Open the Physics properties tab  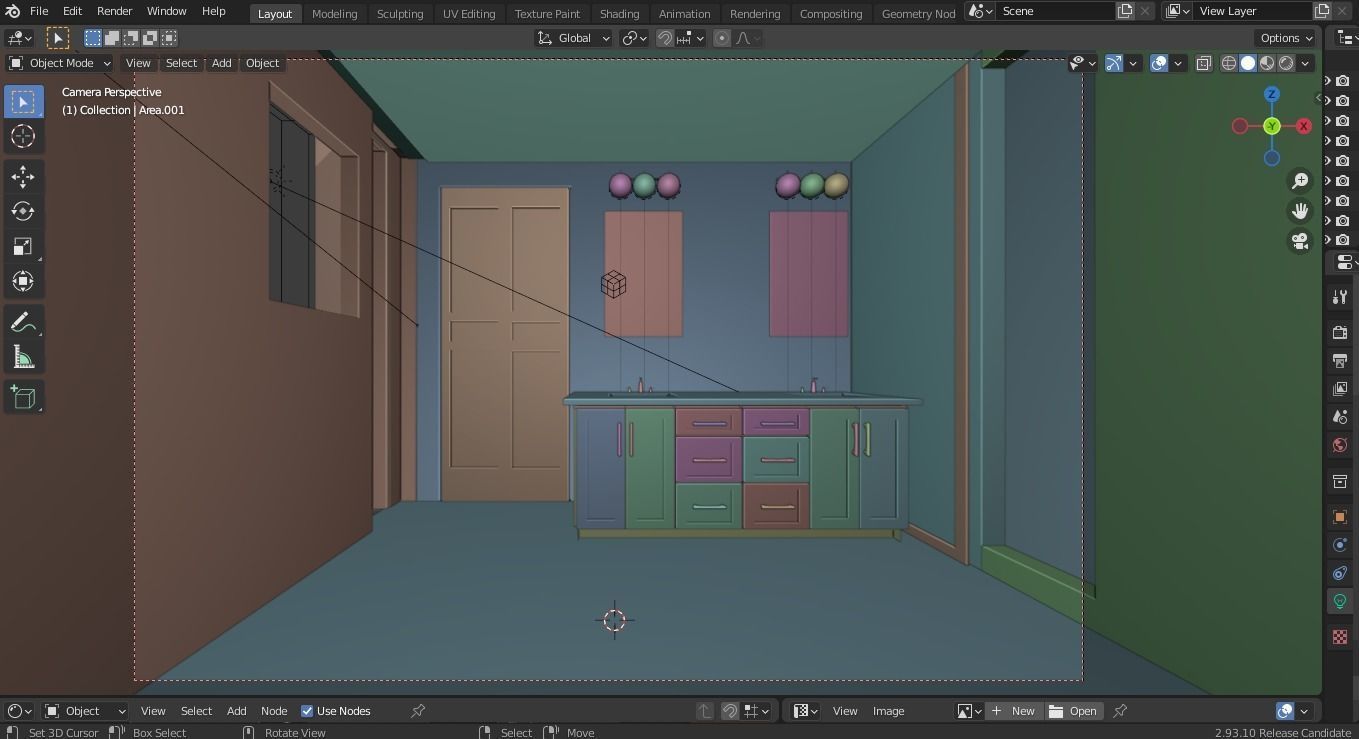(1341, 545)
